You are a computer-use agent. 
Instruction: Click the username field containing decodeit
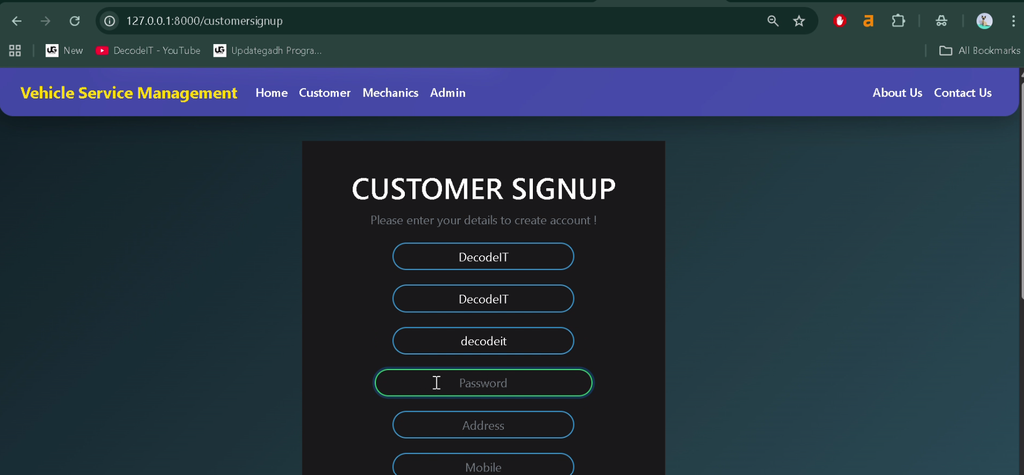[483, 341]
